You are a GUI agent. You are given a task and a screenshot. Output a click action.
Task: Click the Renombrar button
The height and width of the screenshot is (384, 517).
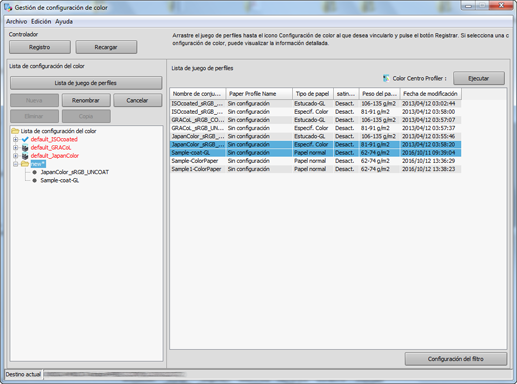pyautogui.click(x=86, y=100)
